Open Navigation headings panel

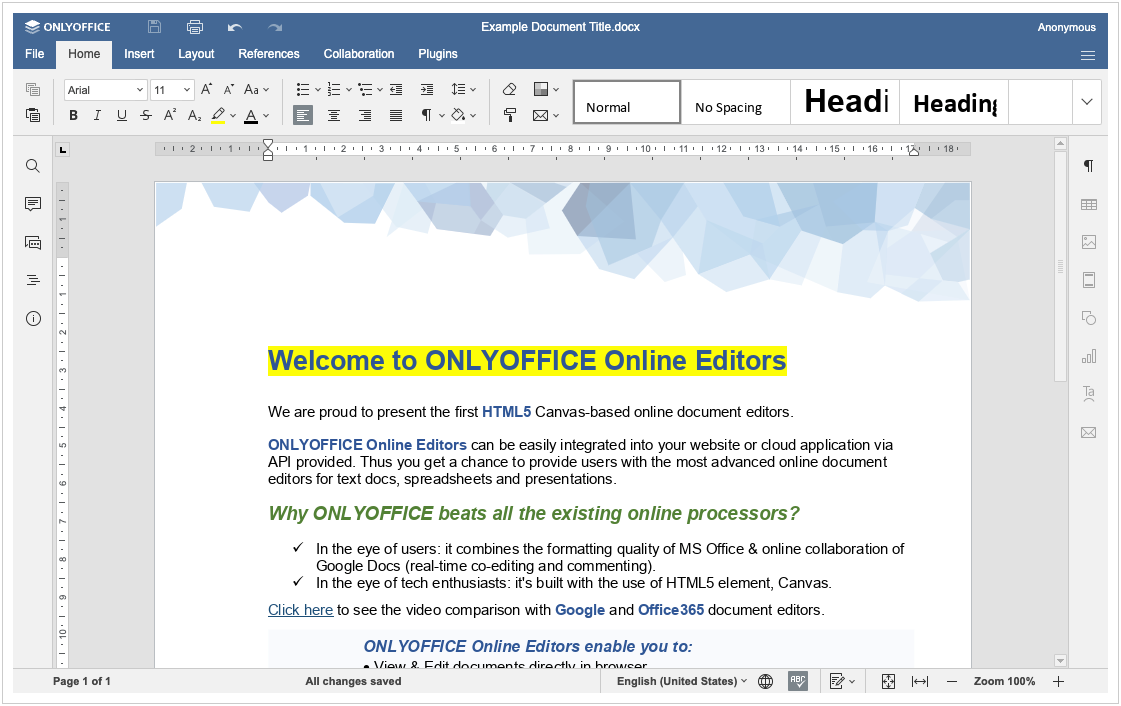click(x=33, y=280)
